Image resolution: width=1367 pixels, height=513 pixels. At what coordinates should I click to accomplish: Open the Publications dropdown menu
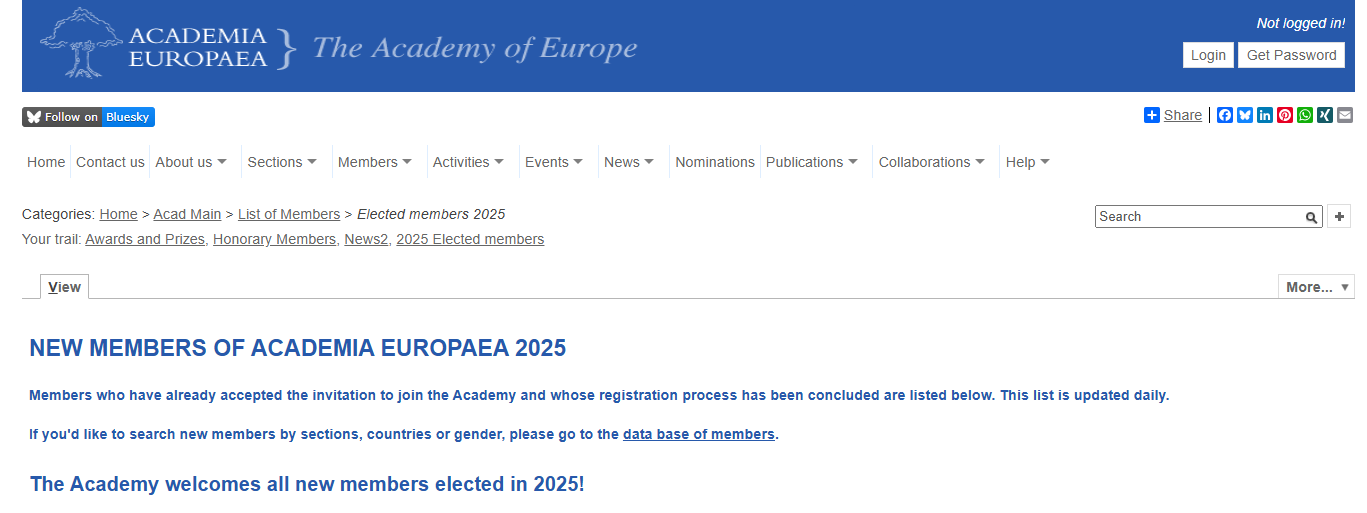point(811,162)
